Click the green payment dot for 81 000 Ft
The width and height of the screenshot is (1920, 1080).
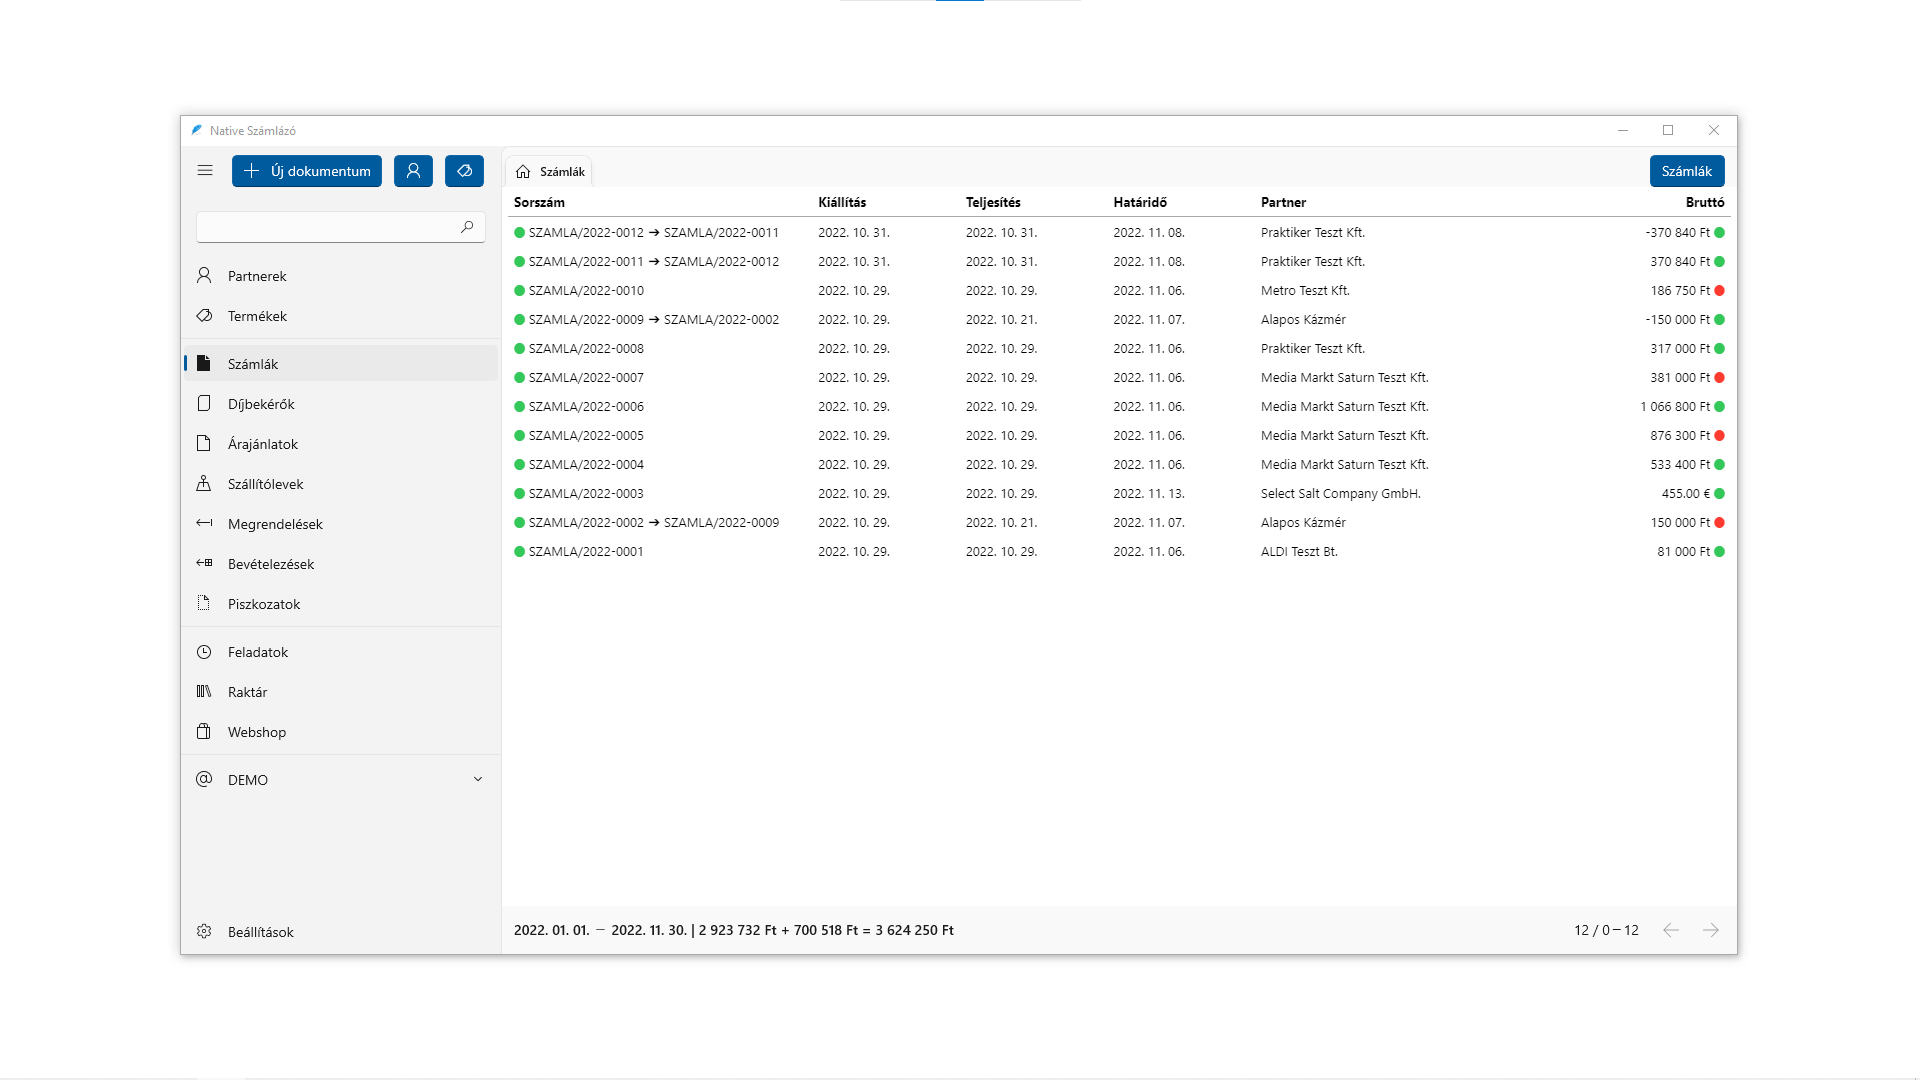(1720, 552)
